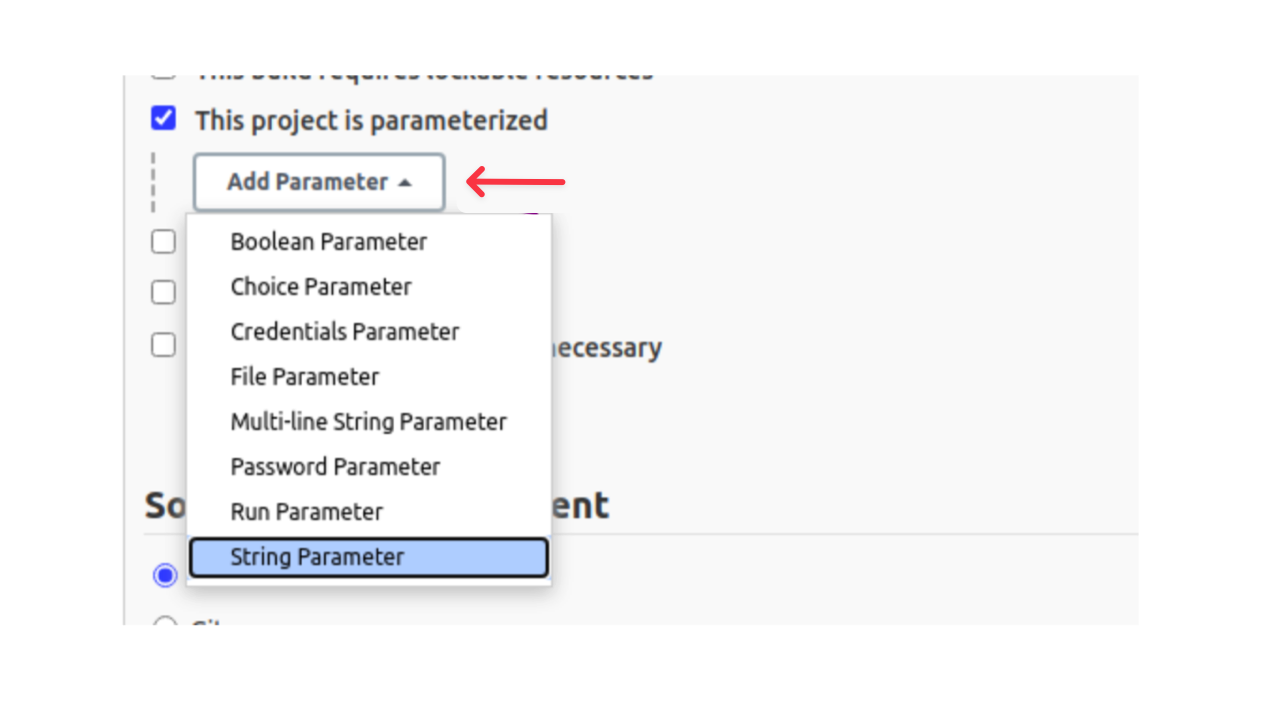
Task: Enable the checkbox on the "necessary" row
Action: tap(163, 345)
